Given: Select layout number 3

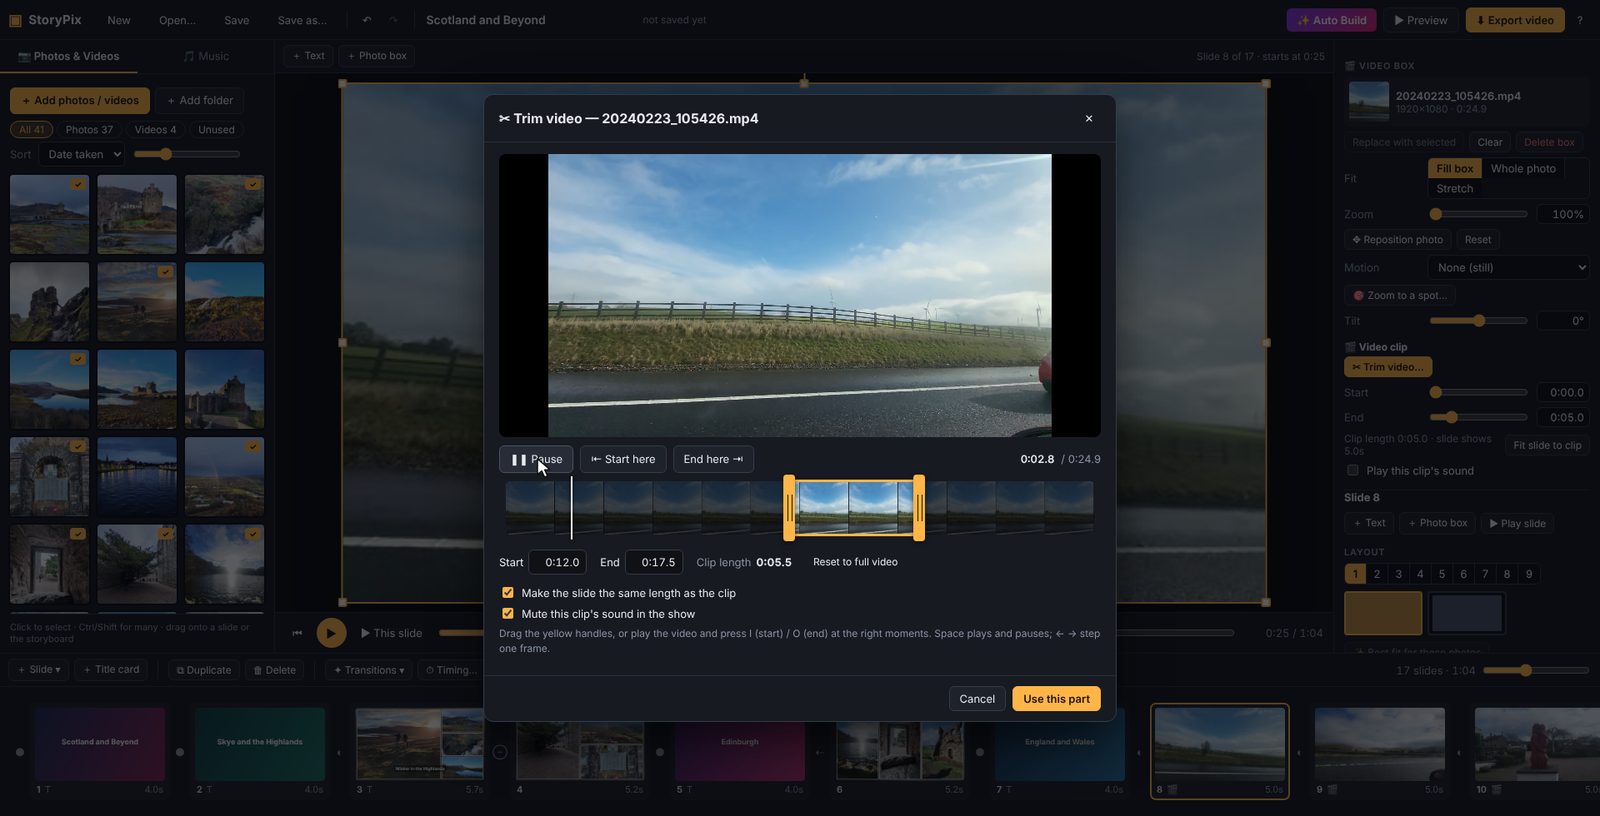Looking at the screenshot, I should (1398, 574).
